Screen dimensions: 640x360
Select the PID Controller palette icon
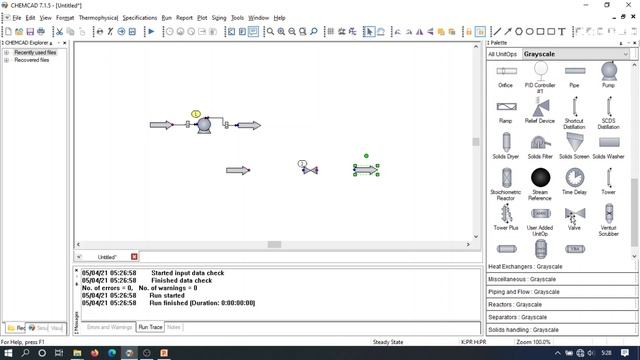pos(541,70)
